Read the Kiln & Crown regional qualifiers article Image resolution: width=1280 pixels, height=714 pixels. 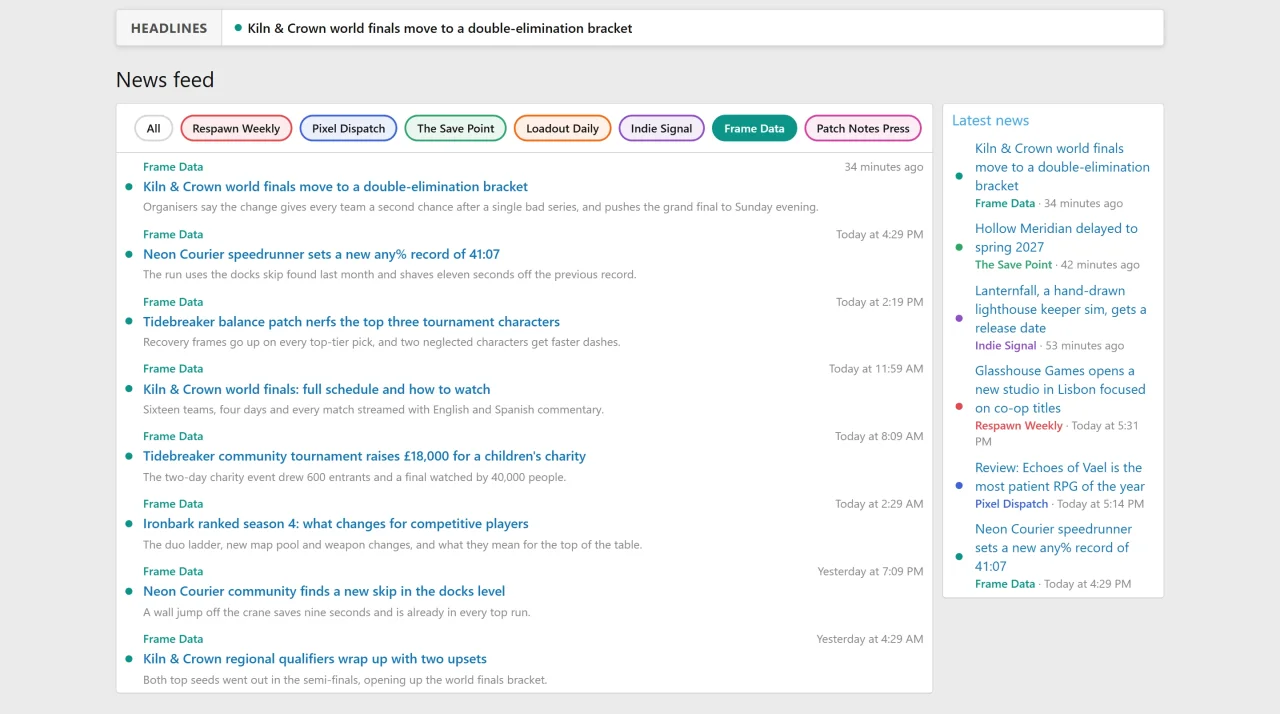coord(315,659)
